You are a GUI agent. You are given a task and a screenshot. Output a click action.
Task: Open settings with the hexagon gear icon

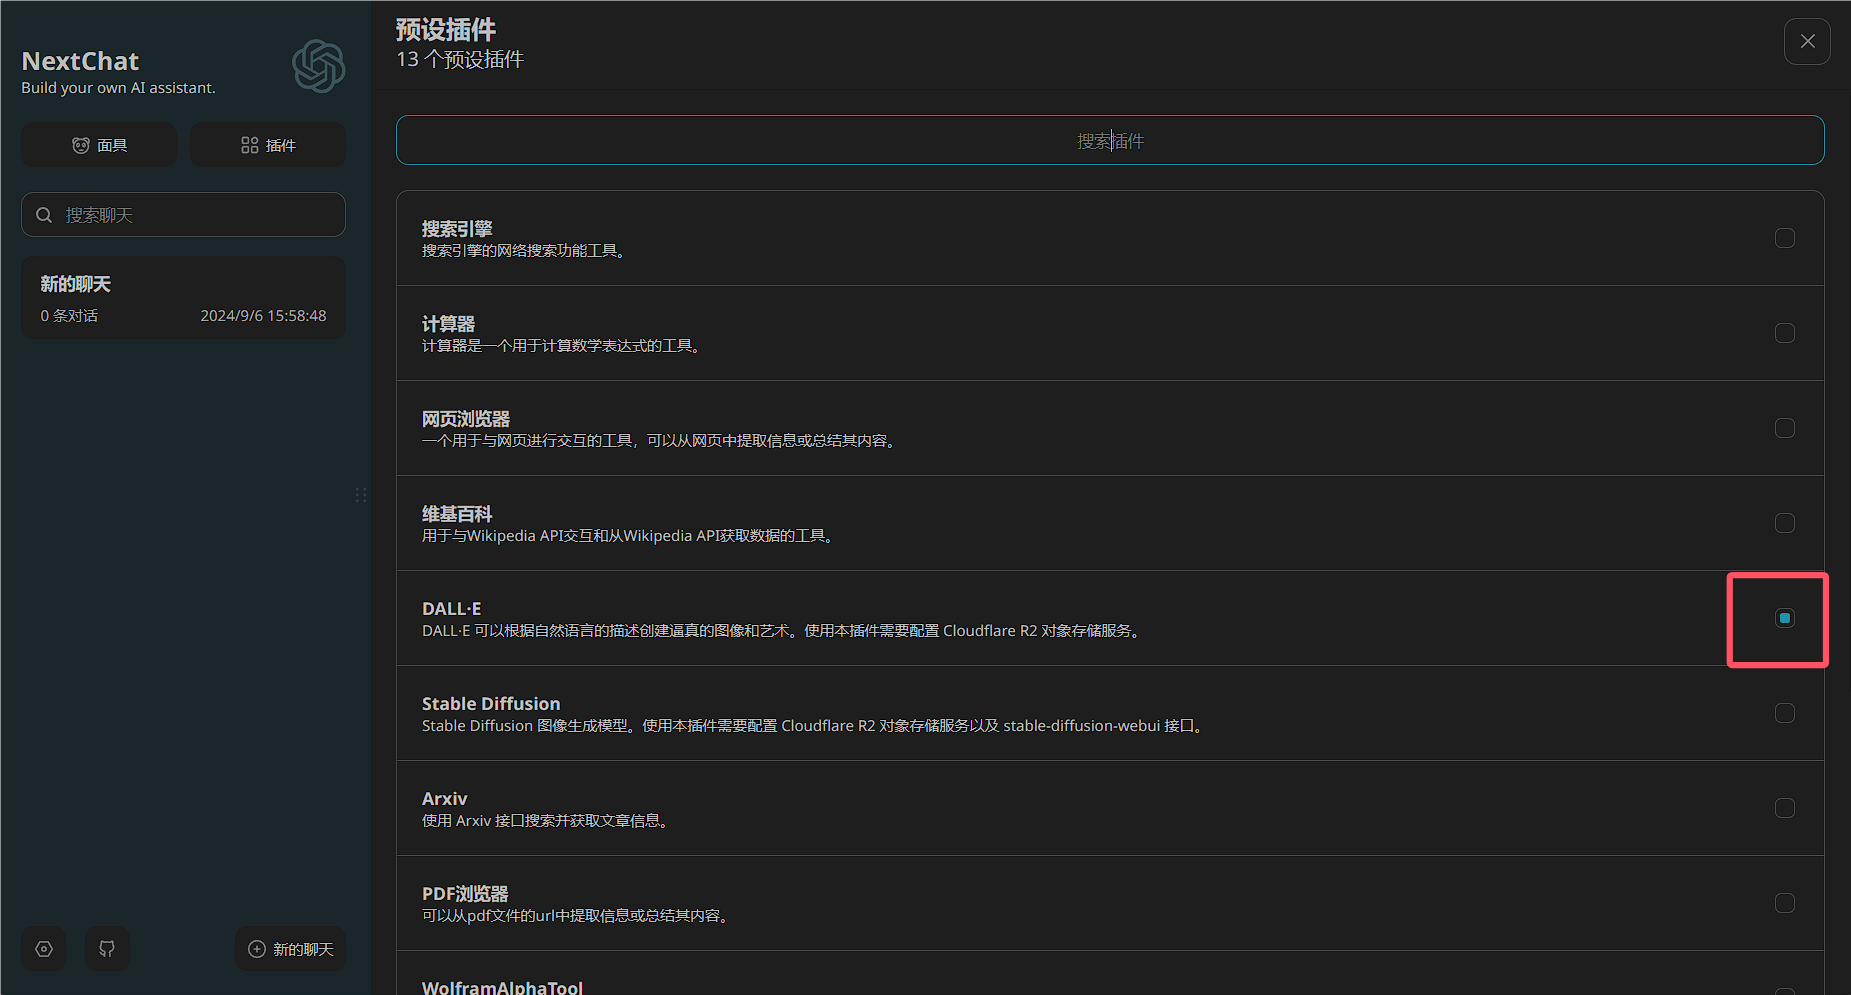click(x=44, y=949)
